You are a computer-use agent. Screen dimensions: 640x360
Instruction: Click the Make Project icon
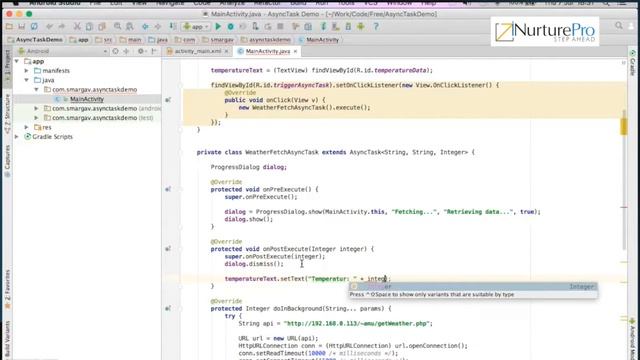pos(173,27)
